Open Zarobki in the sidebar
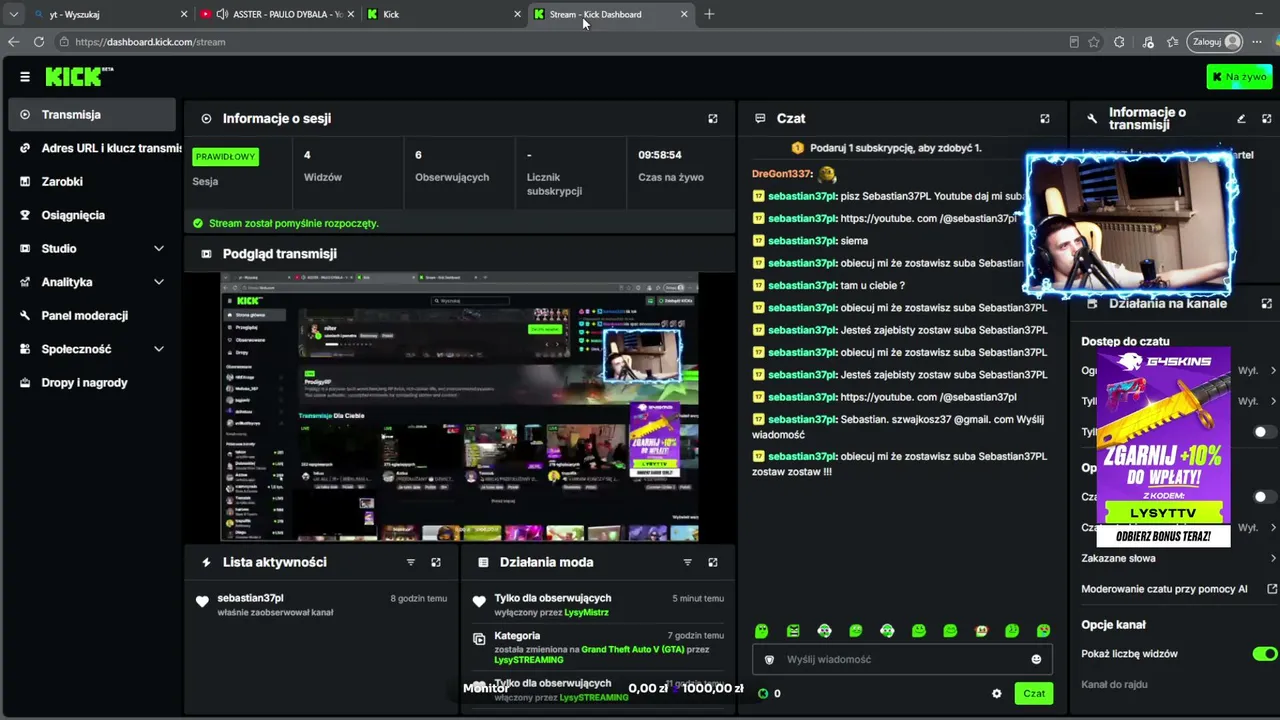The image size is (1280, 720). [92, 181]
